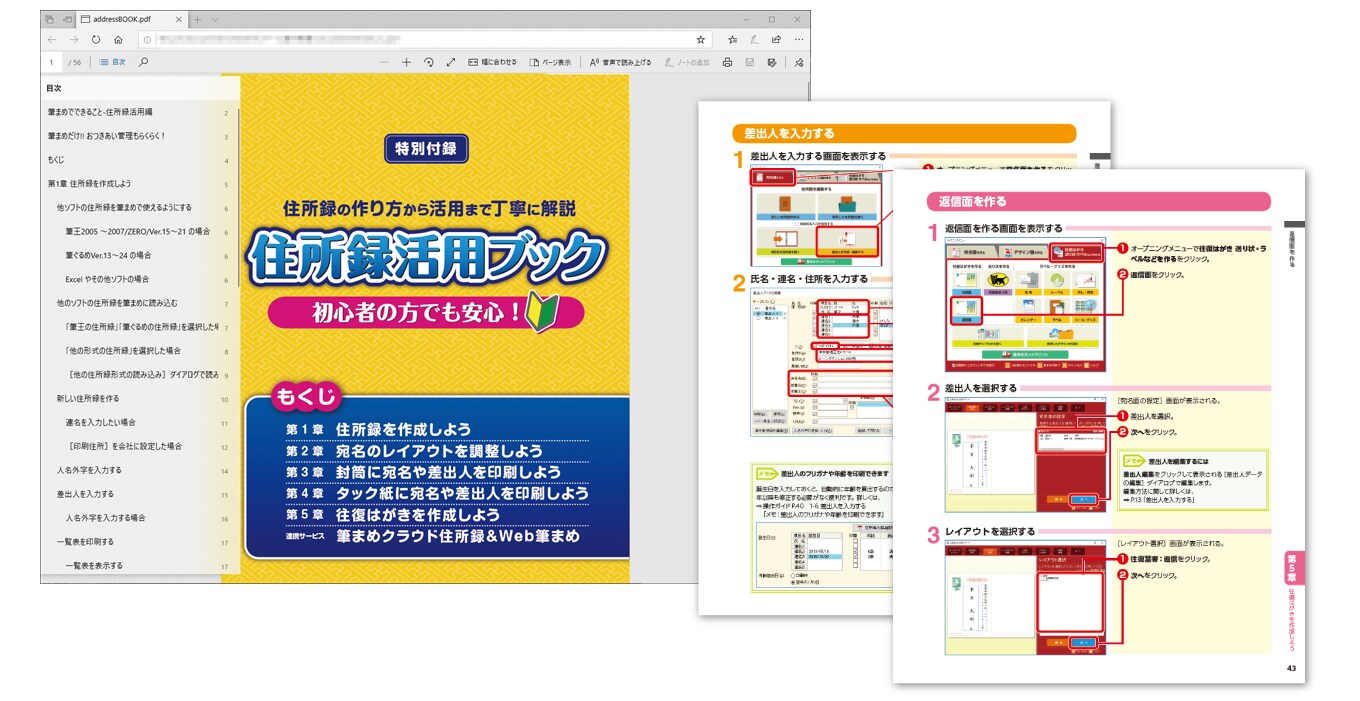Pin the PDF toolbar

(x=798, y=62)
